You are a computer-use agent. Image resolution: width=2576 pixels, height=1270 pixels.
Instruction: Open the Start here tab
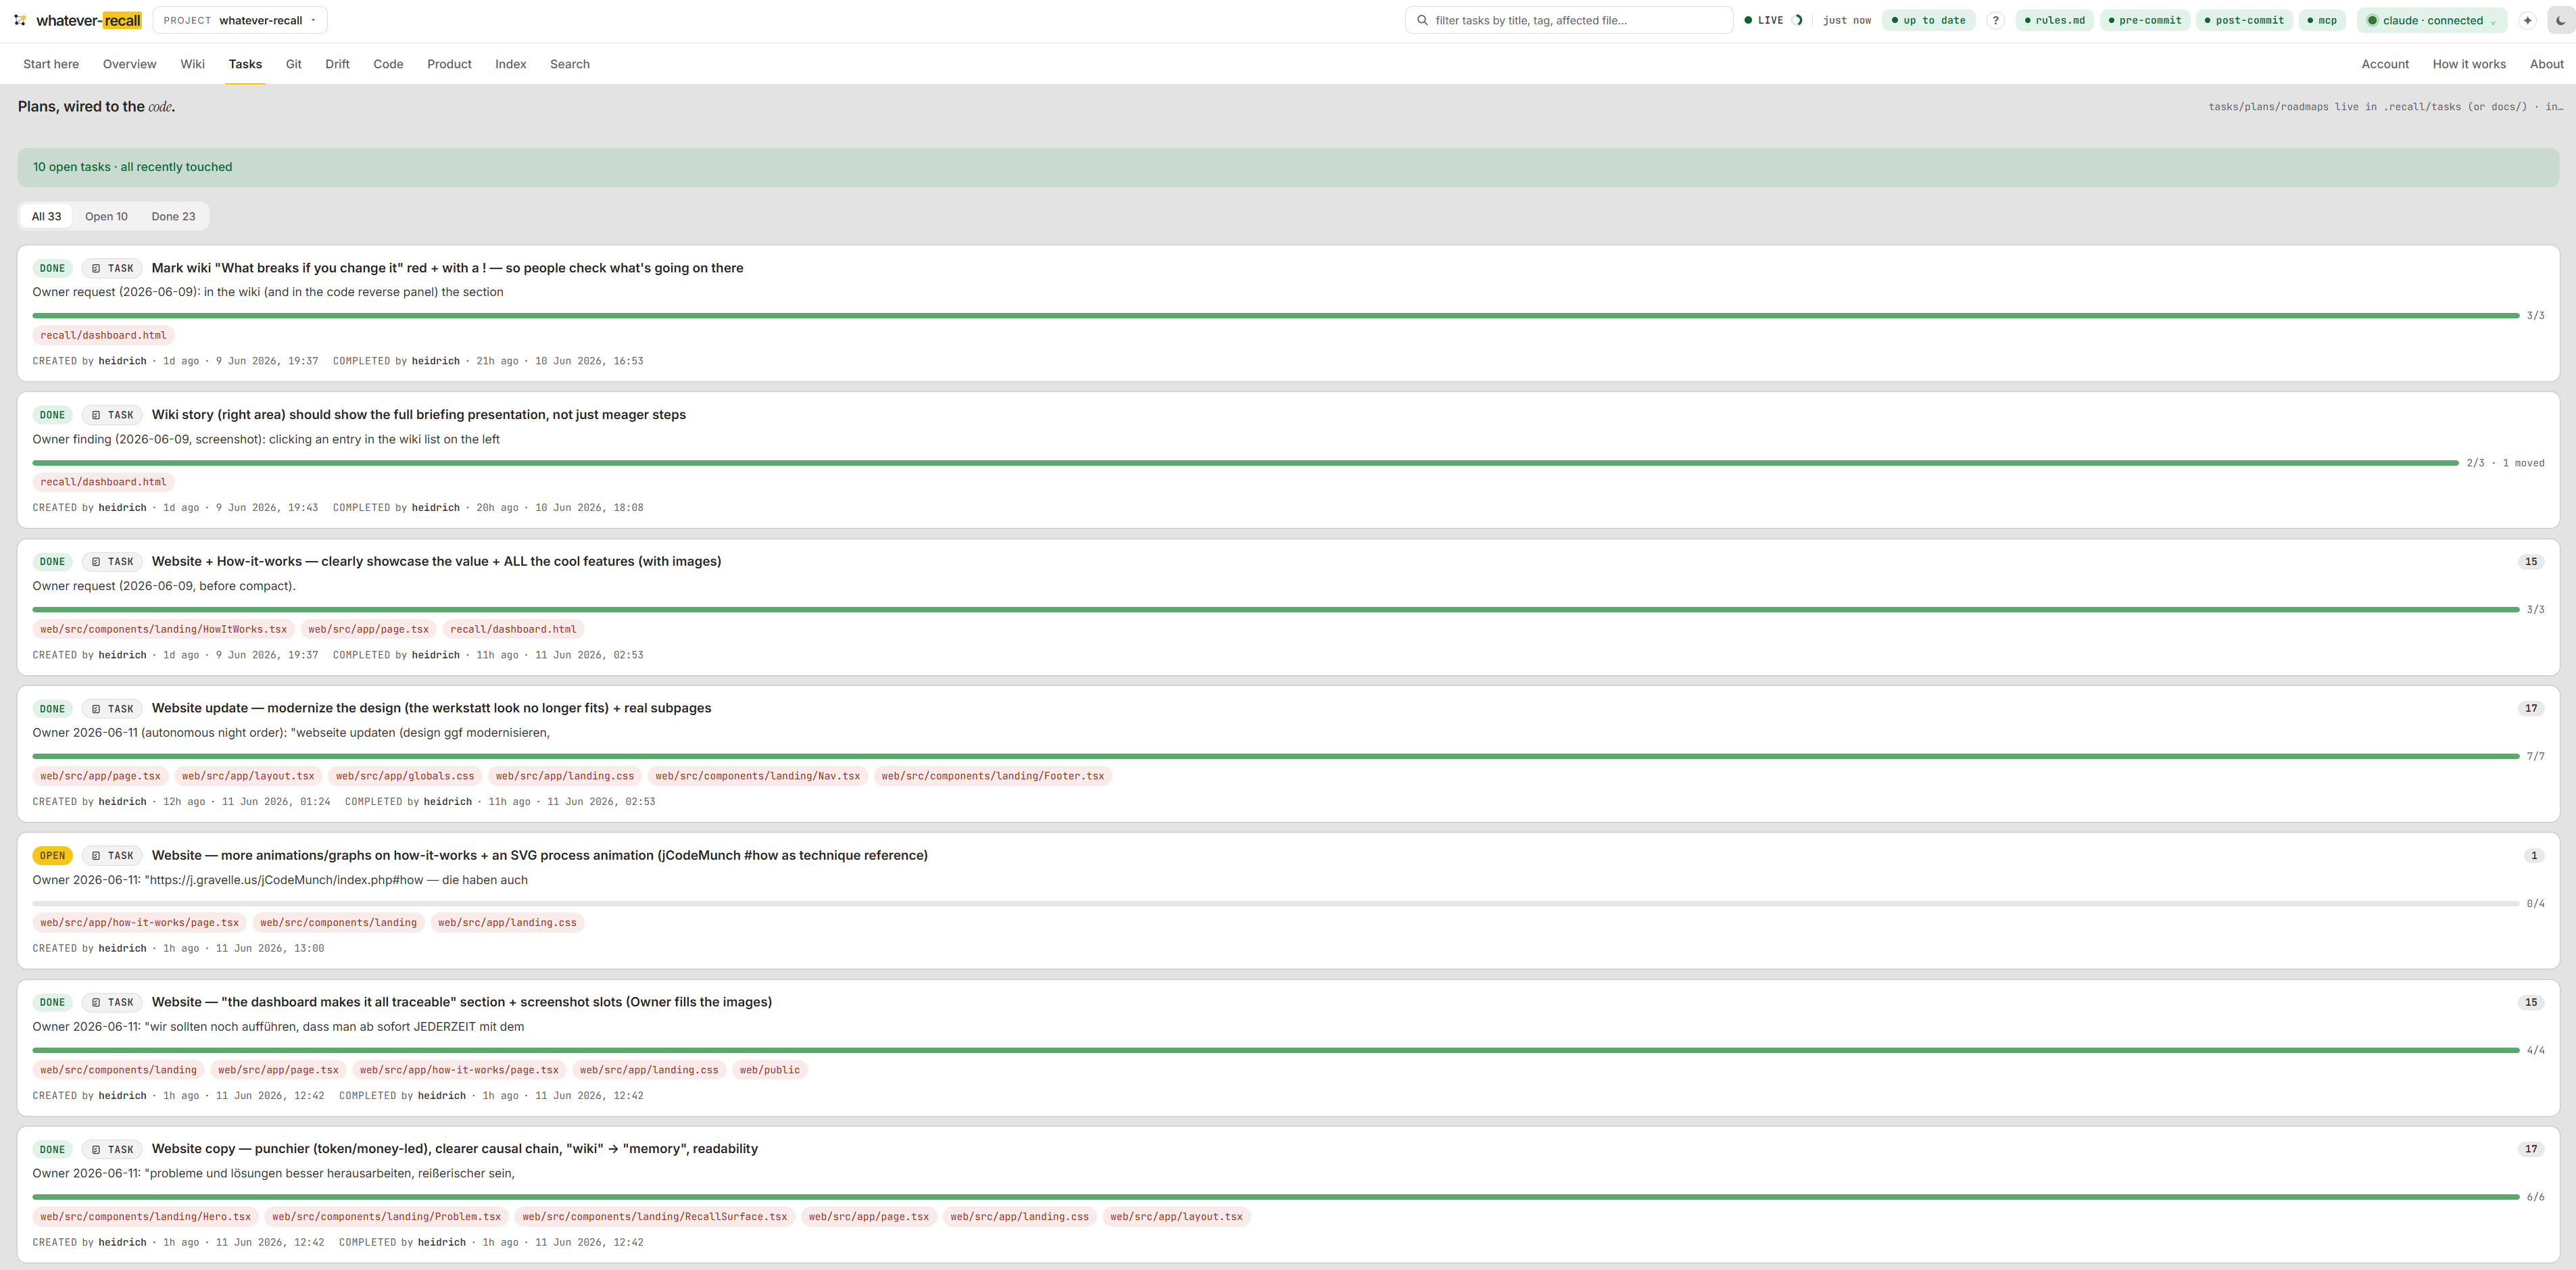coord(51,64)
